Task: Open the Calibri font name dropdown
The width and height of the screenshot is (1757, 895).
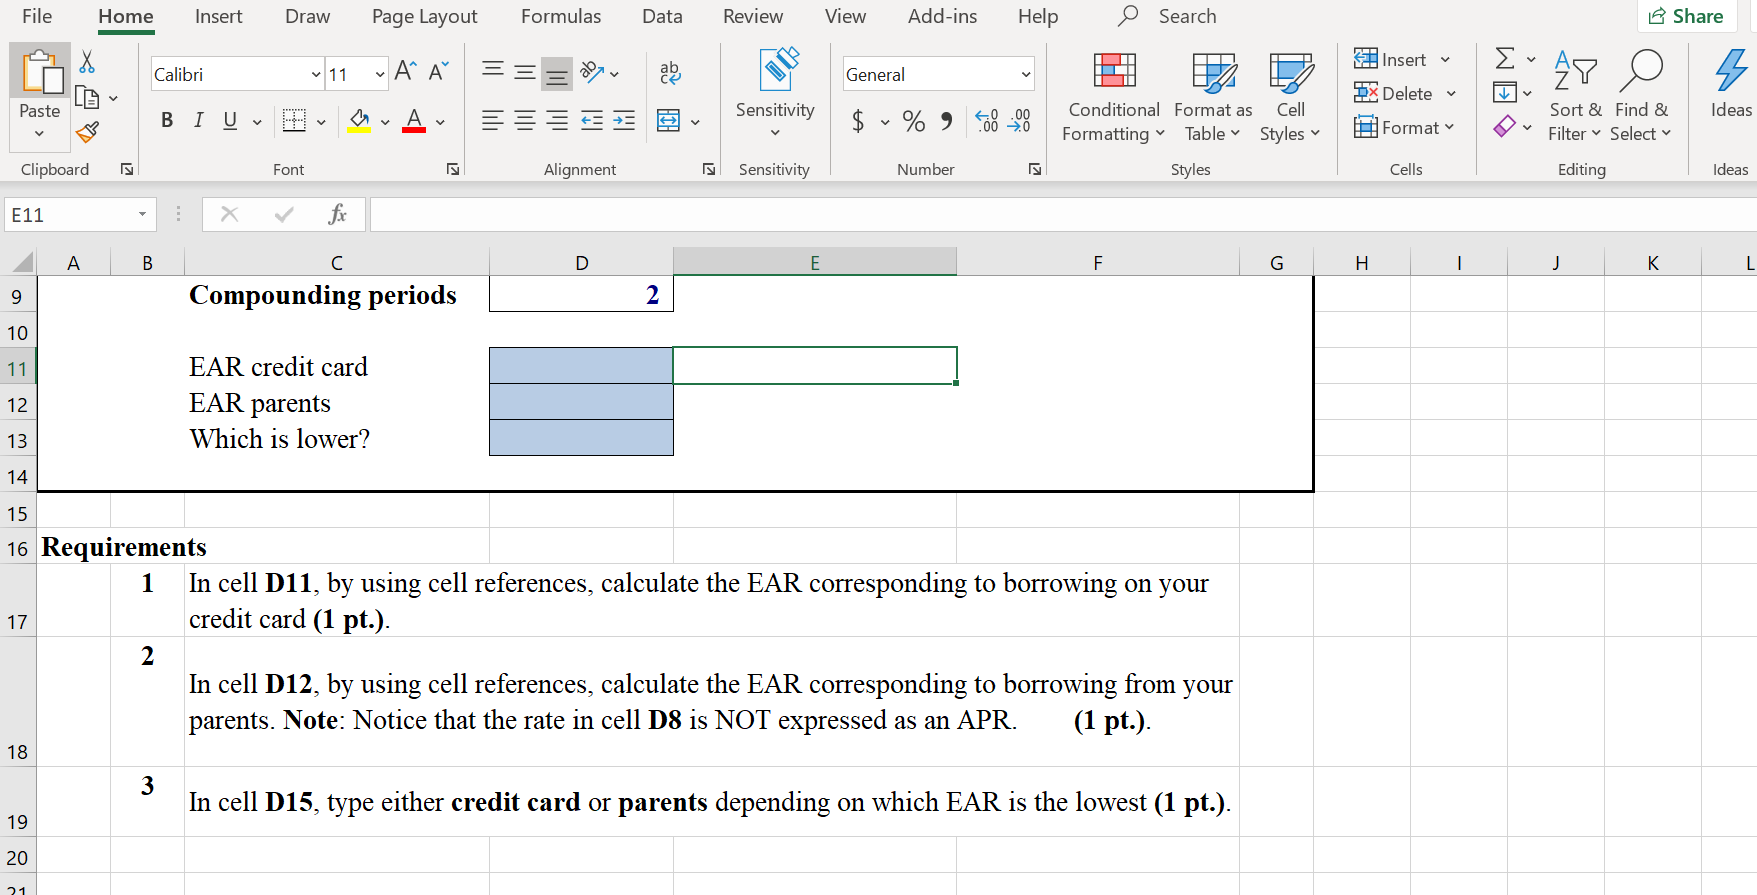Action: (x=316, y=75)
